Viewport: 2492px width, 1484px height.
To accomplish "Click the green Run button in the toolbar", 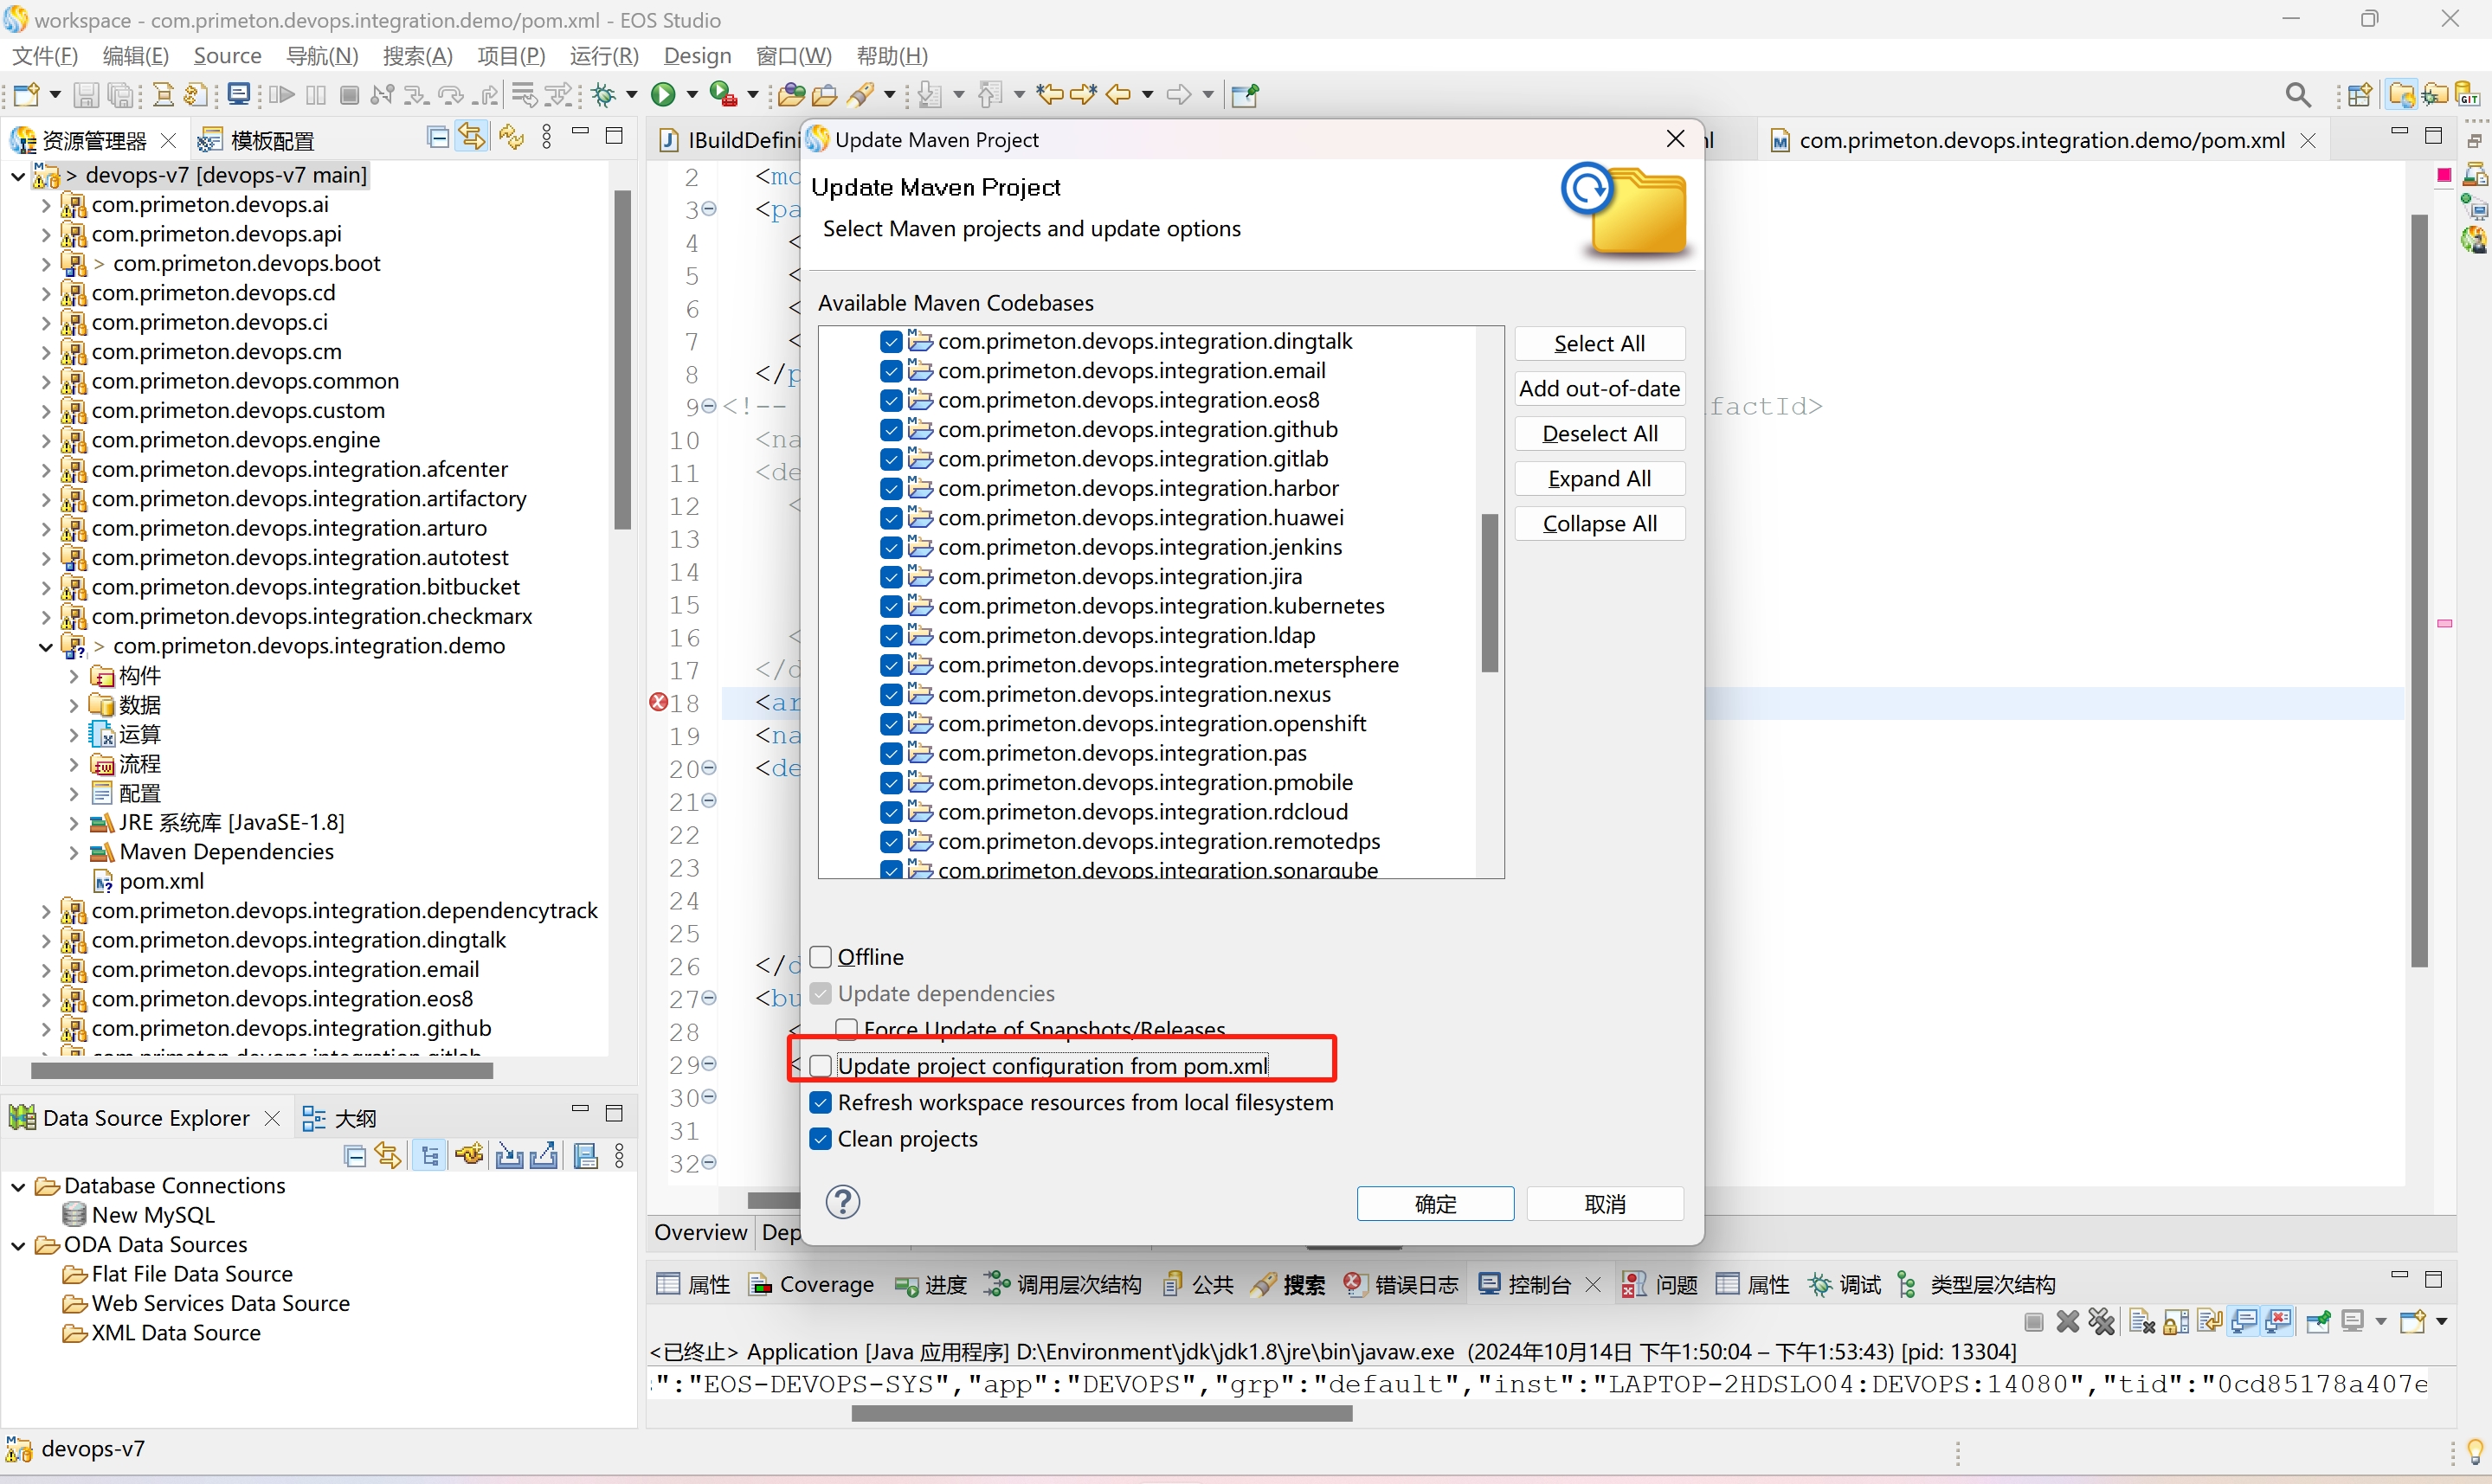I will pos(663,95).
